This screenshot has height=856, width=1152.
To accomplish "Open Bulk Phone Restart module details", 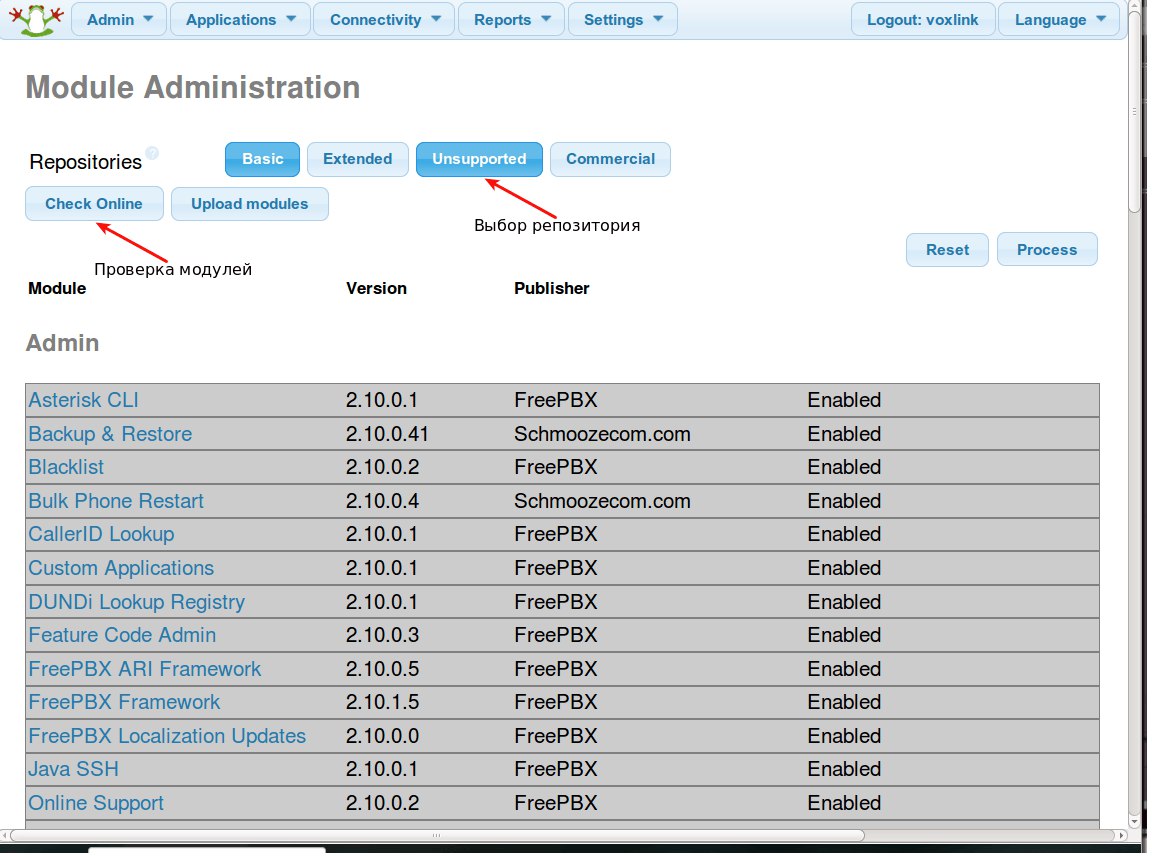I will click(116, 501).
